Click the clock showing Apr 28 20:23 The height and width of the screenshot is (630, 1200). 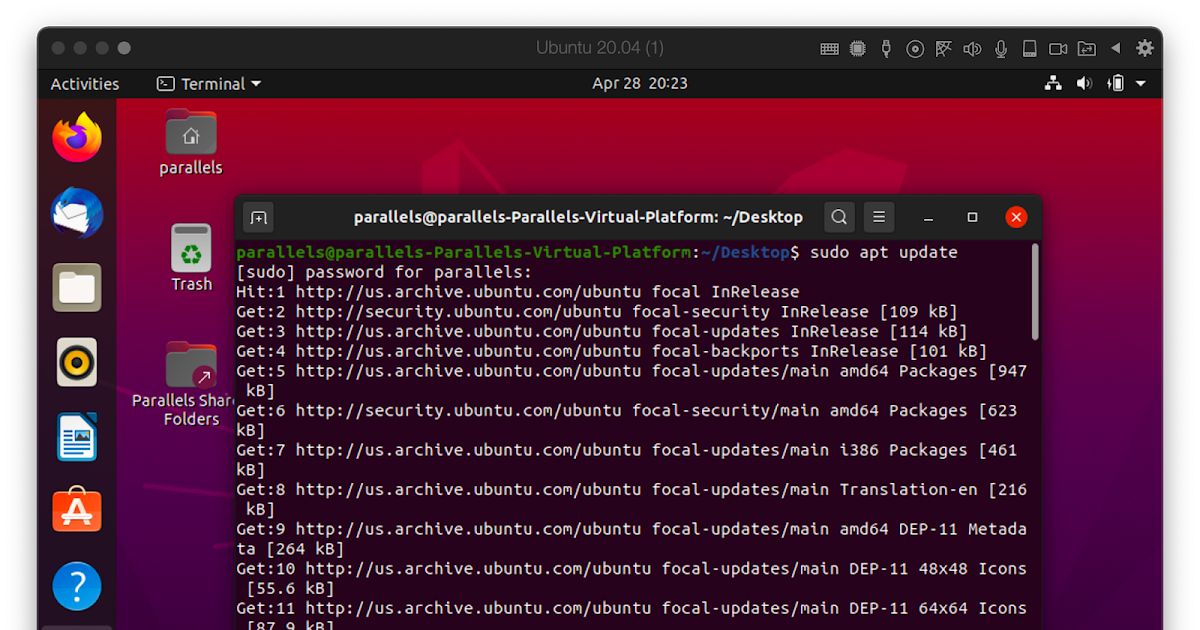point(640,83)
